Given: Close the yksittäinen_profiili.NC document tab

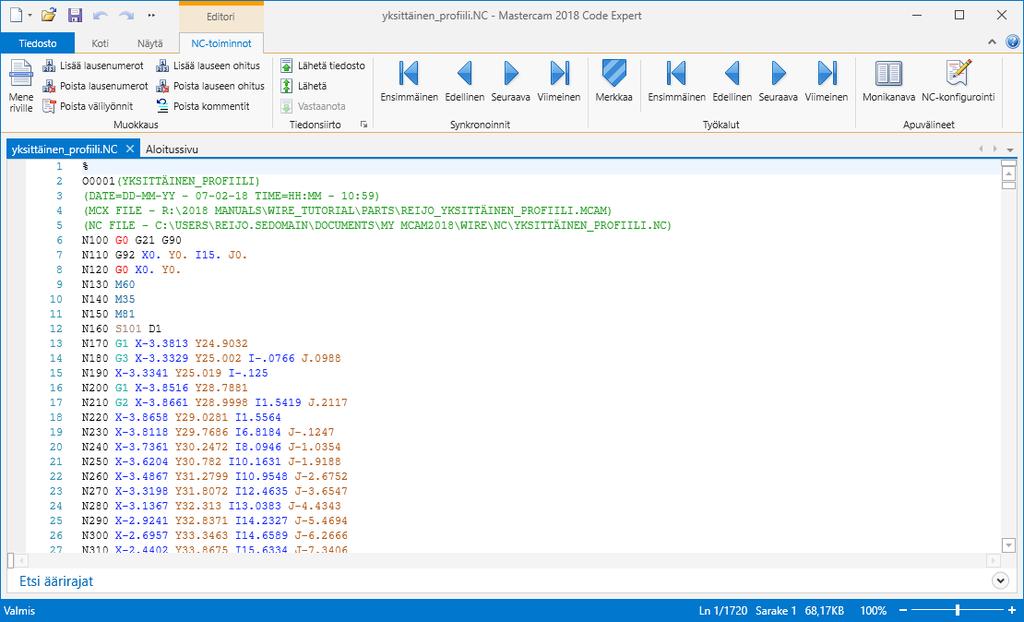Looking at the screenshot, I should tap(130, 149).
